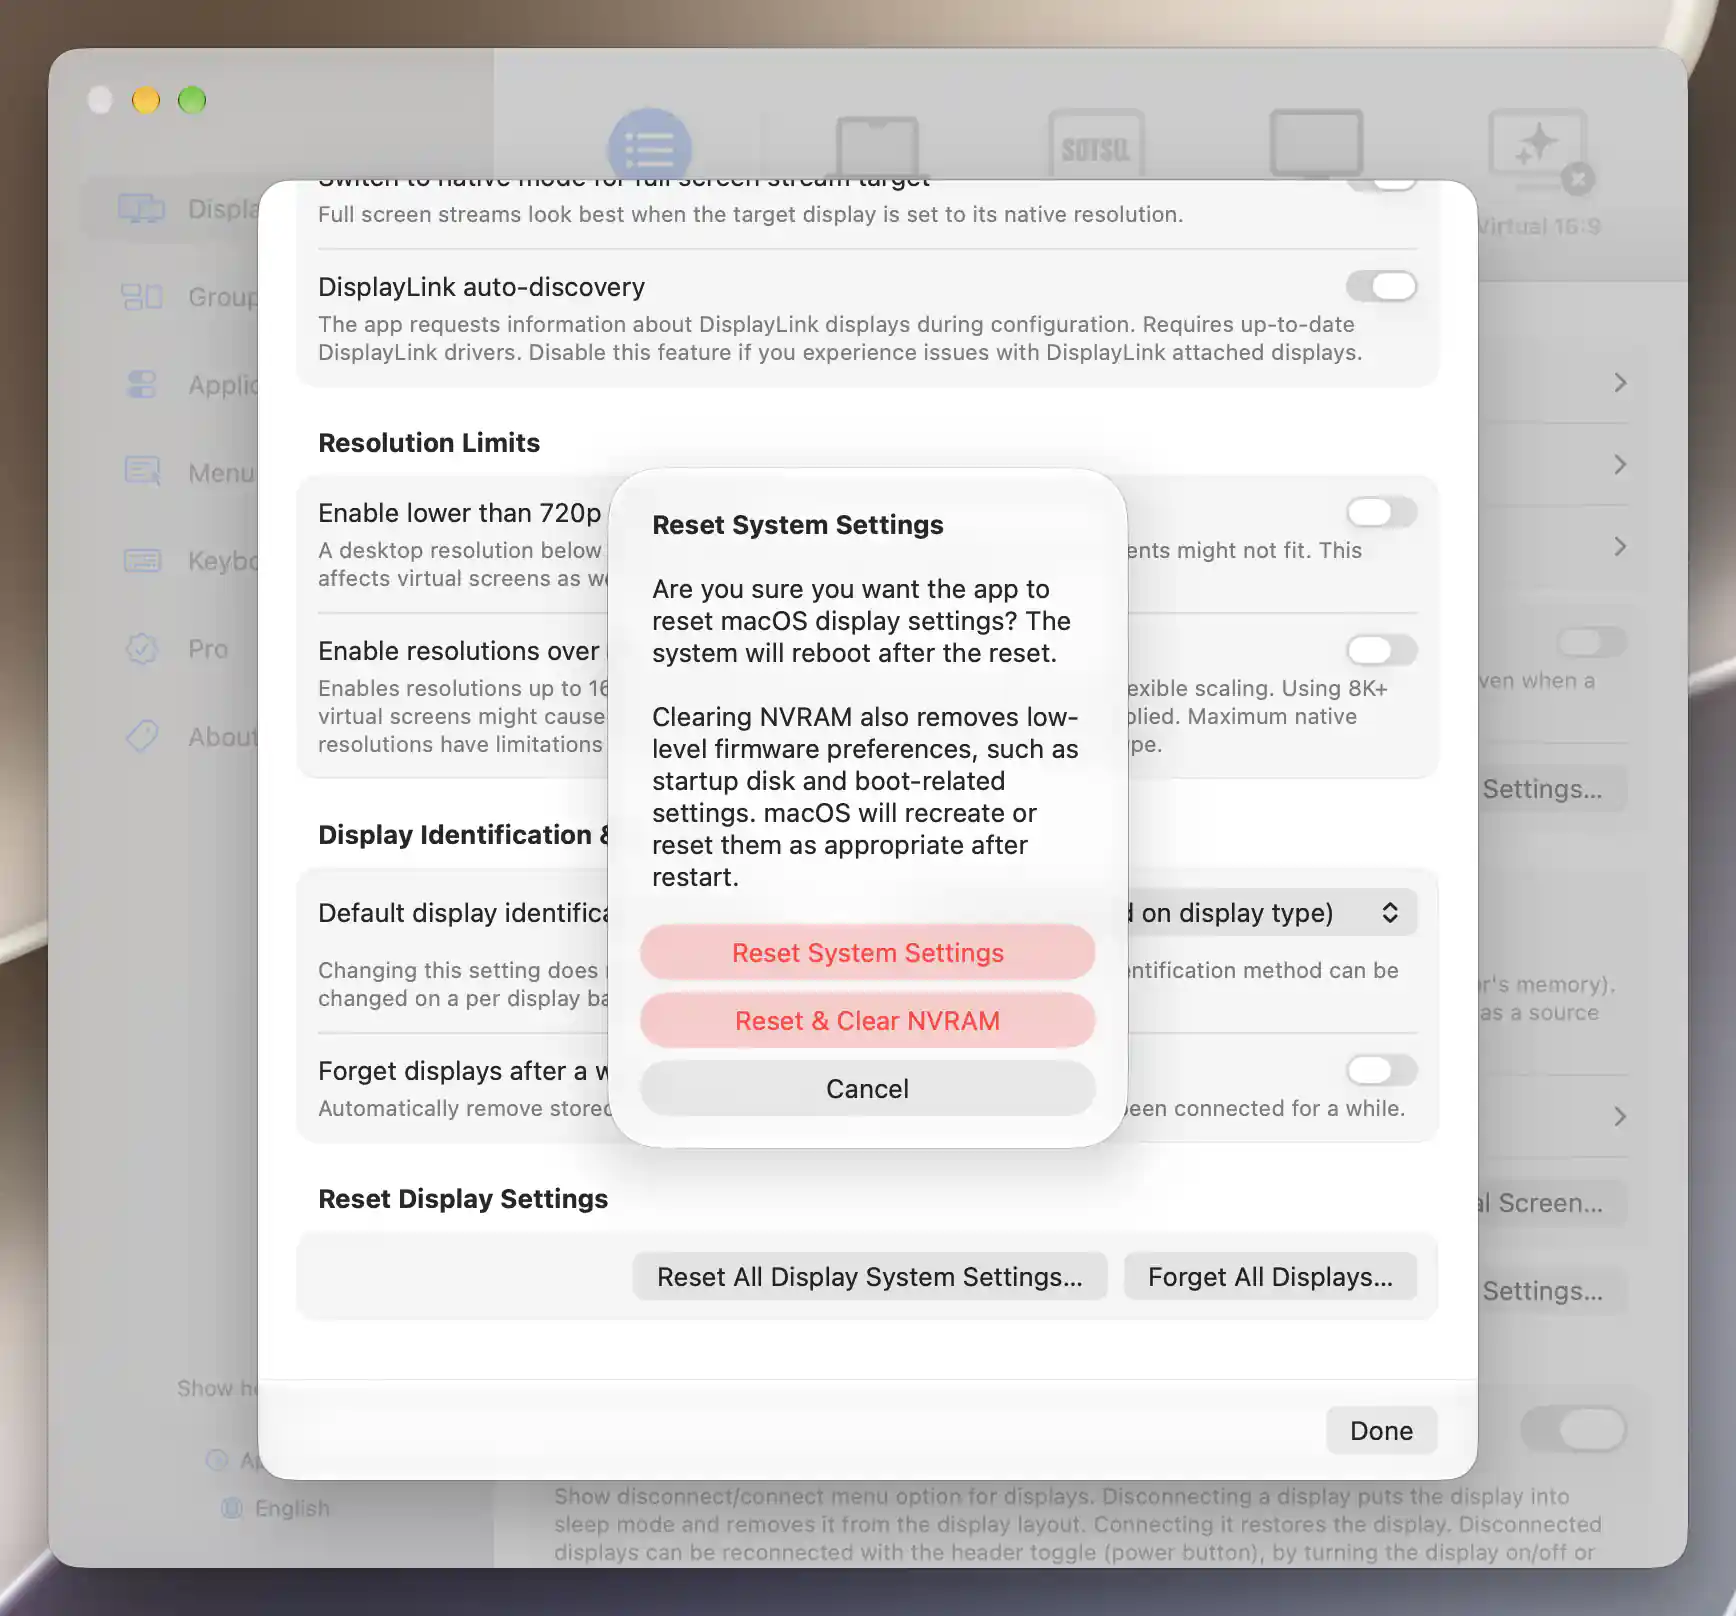This screenshot has width=1736, height=1616.
Task: Select the SOTSU display icon in toolbar
Action: click(1097, 146)
